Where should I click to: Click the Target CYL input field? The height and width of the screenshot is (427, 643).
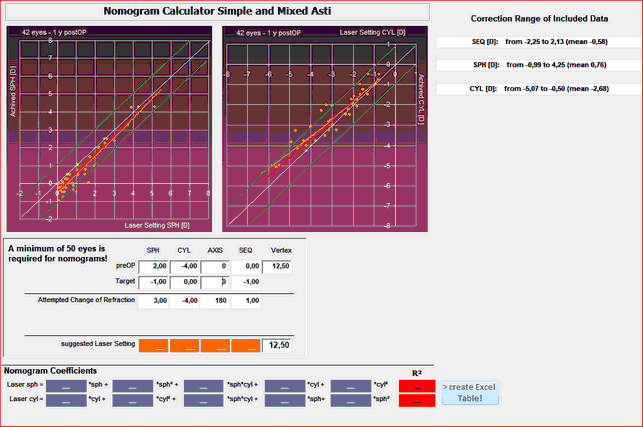184,282
